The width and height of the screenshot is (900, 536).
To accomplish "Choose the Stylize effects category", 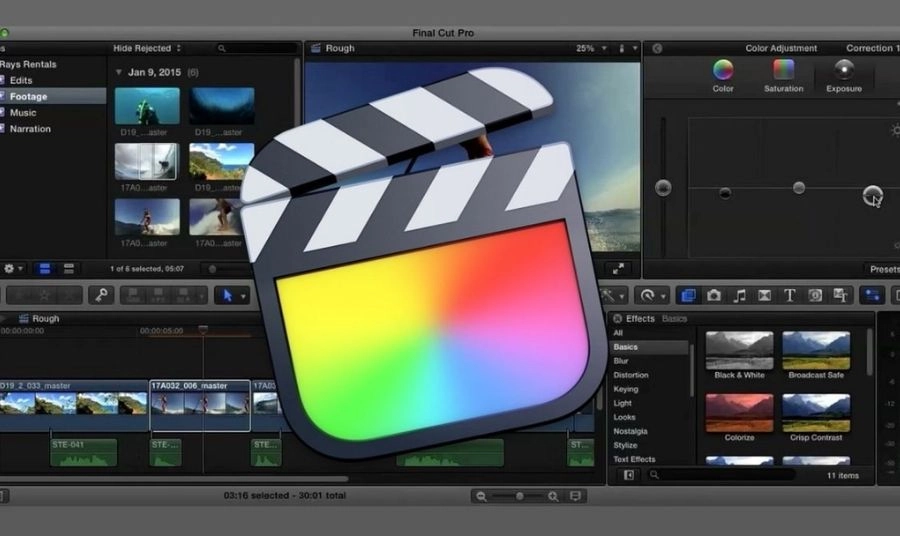I will (x=625, y=445).
